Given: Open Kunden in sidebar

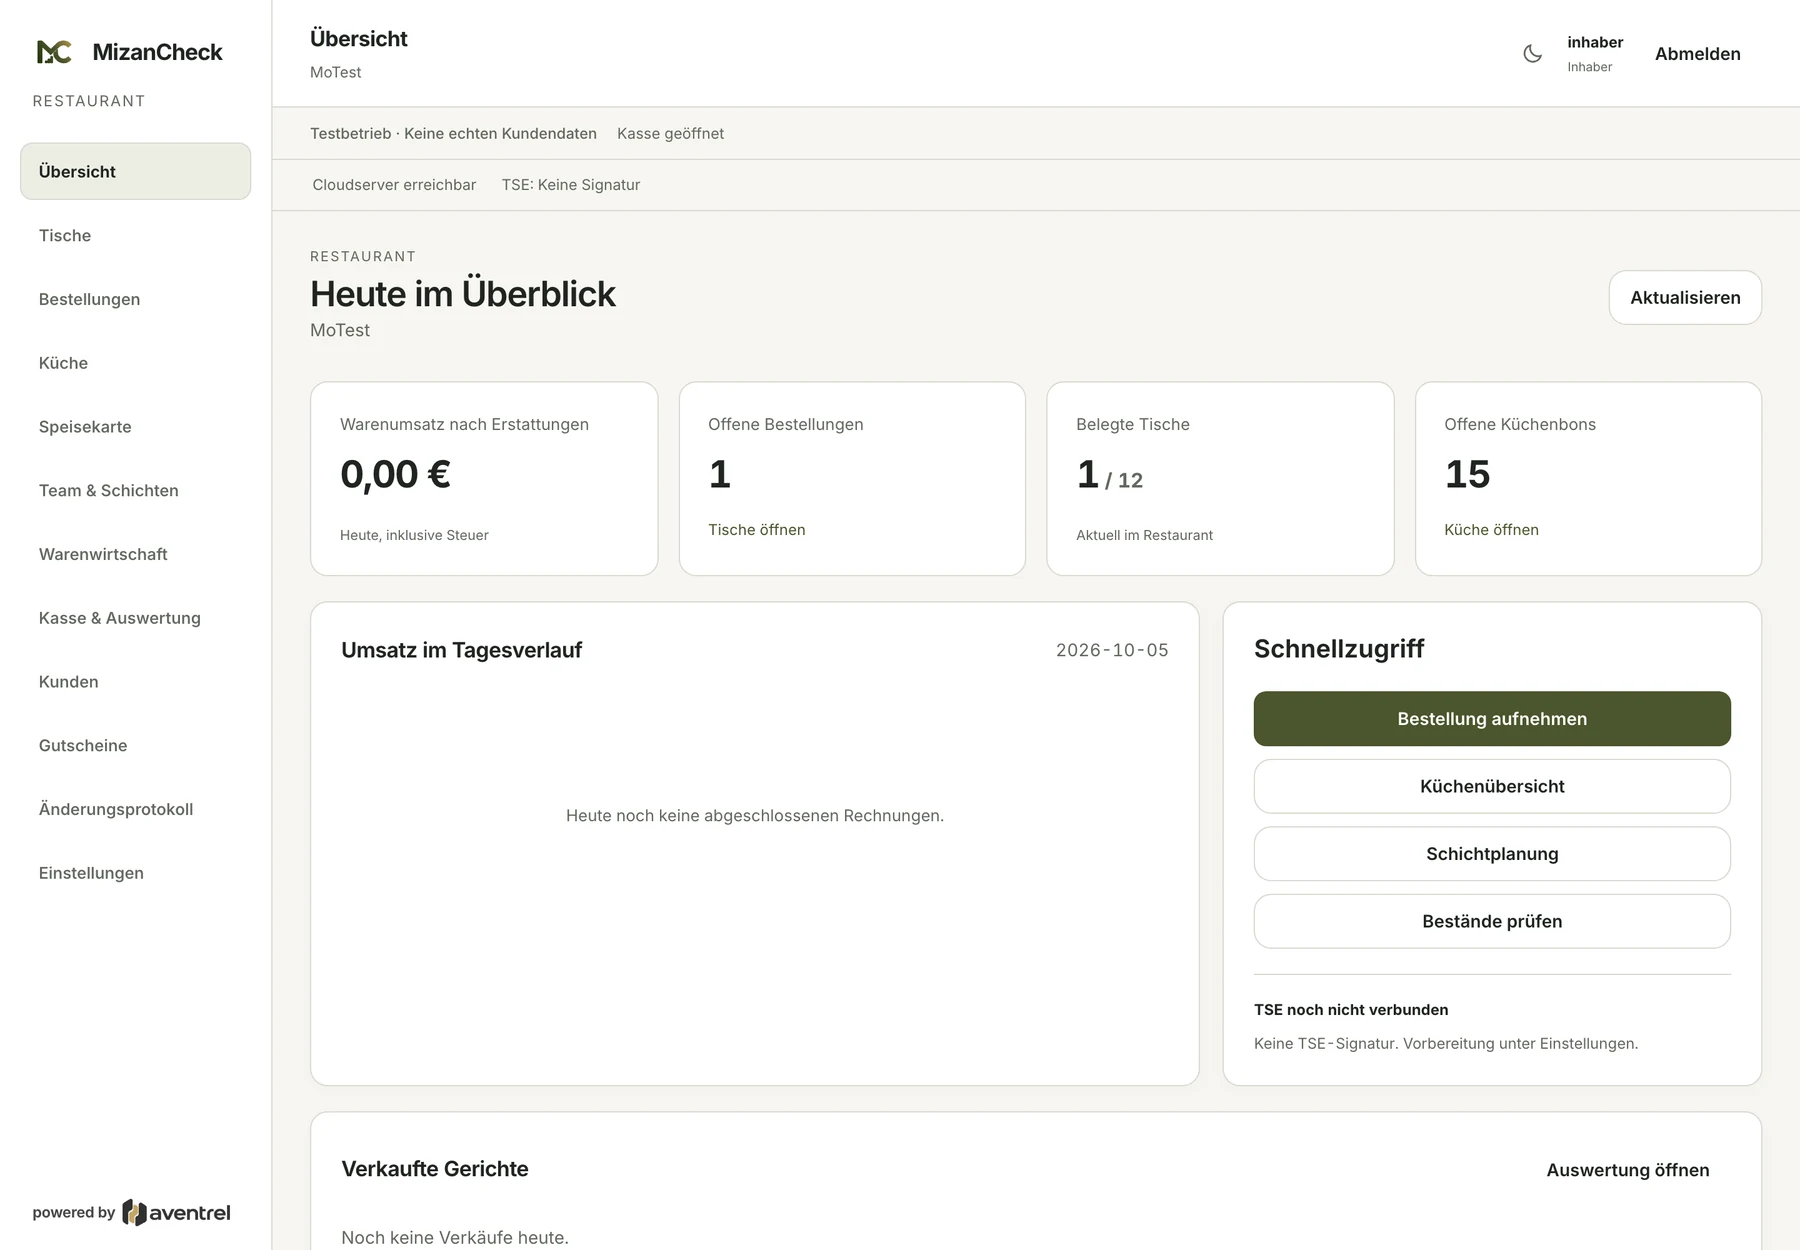Looking at the screenshot, I should (135, 682).
